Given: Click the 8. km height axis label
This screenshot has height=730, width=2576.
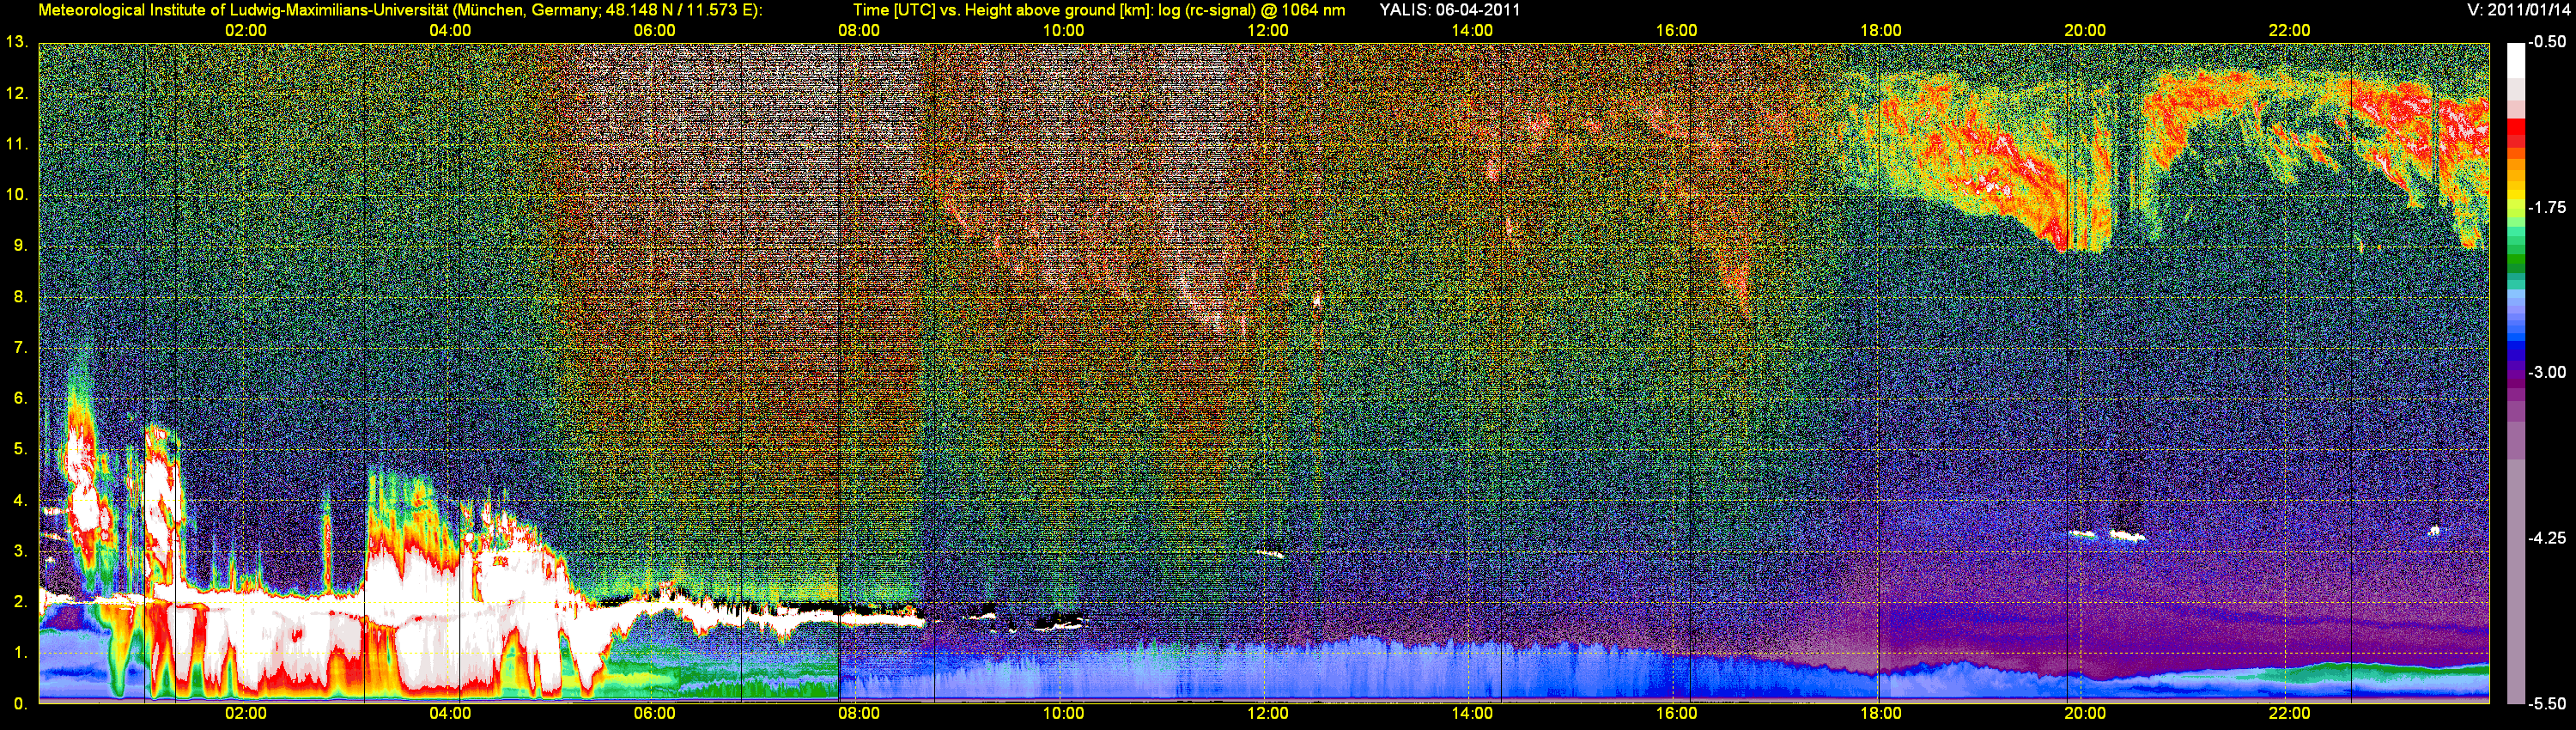Looking at the screenshot, I should tap(20, 297).
